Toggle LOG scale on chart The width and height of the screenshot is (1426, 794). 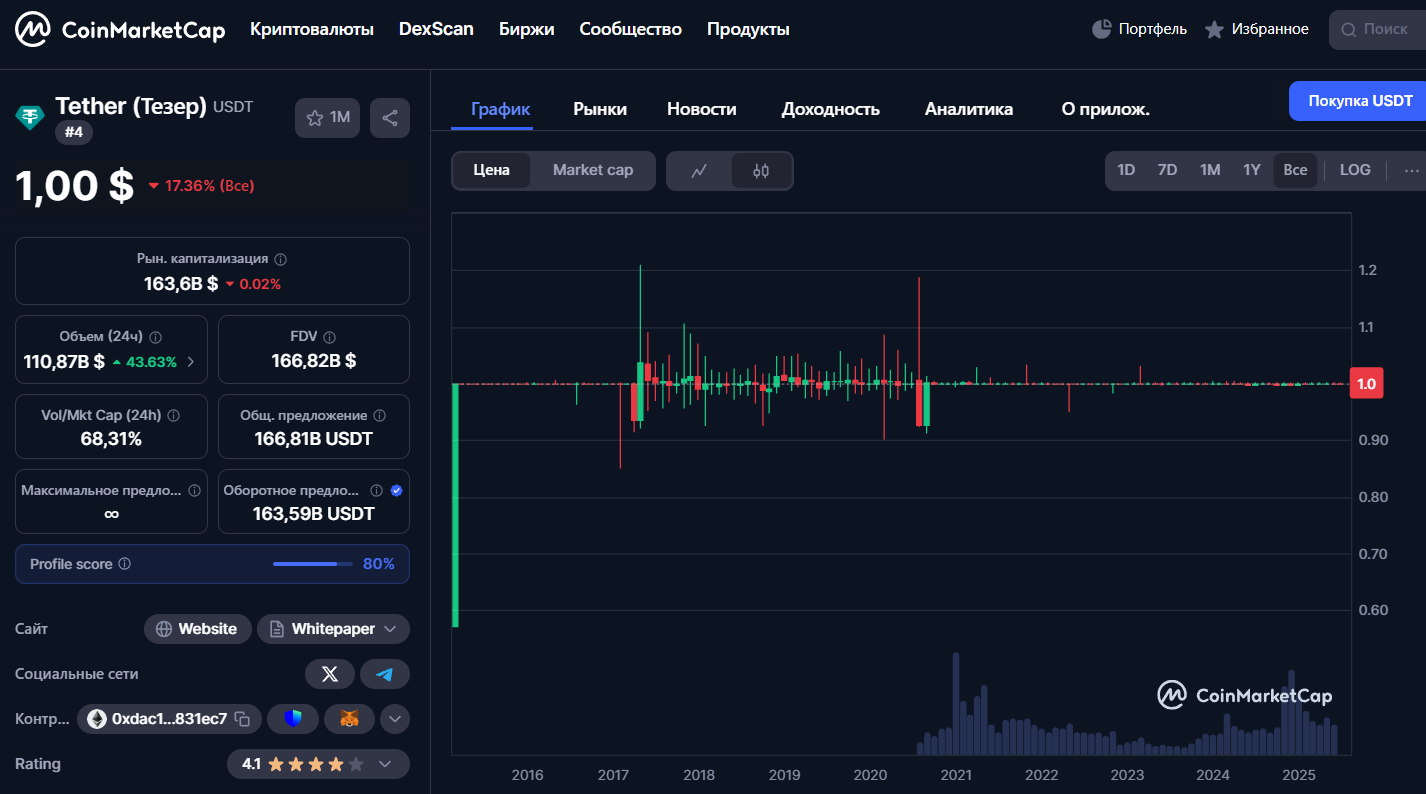point(1355,170)
